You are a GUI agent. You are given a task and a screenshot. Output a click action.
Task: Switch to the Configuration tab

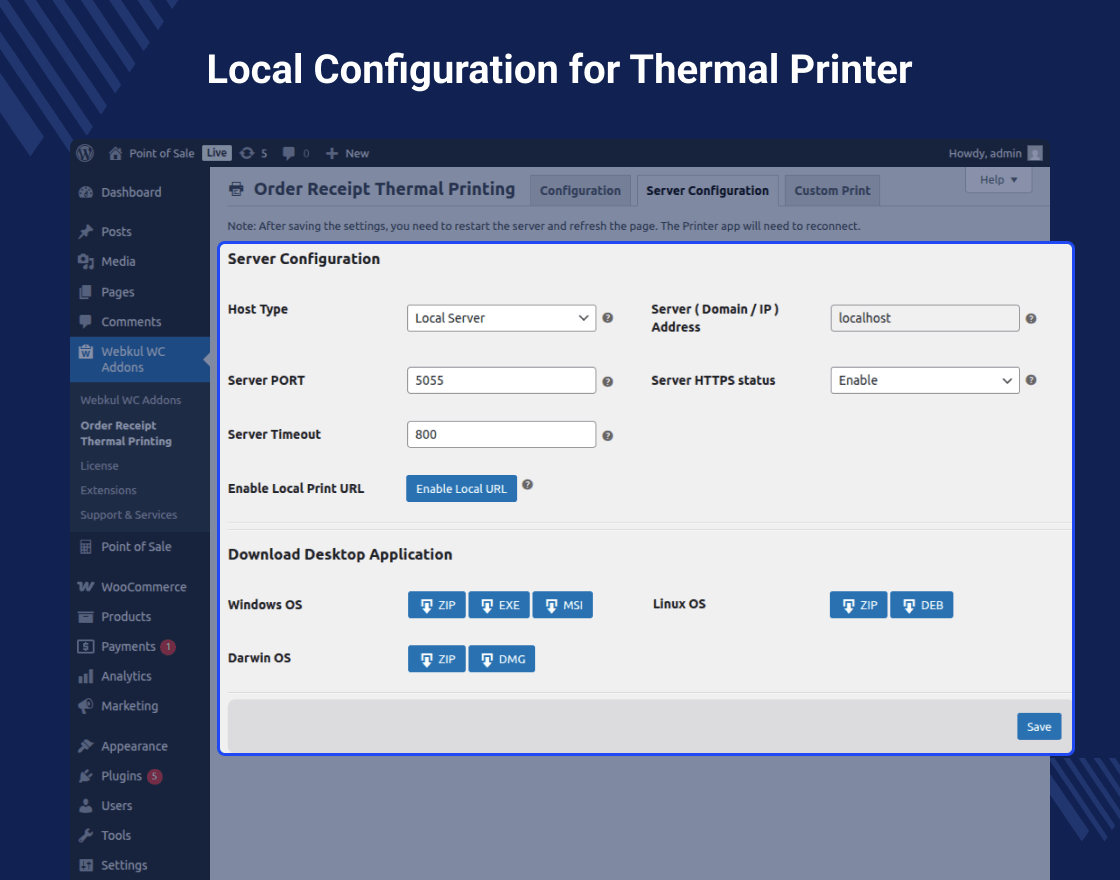[x=580, y=190]
